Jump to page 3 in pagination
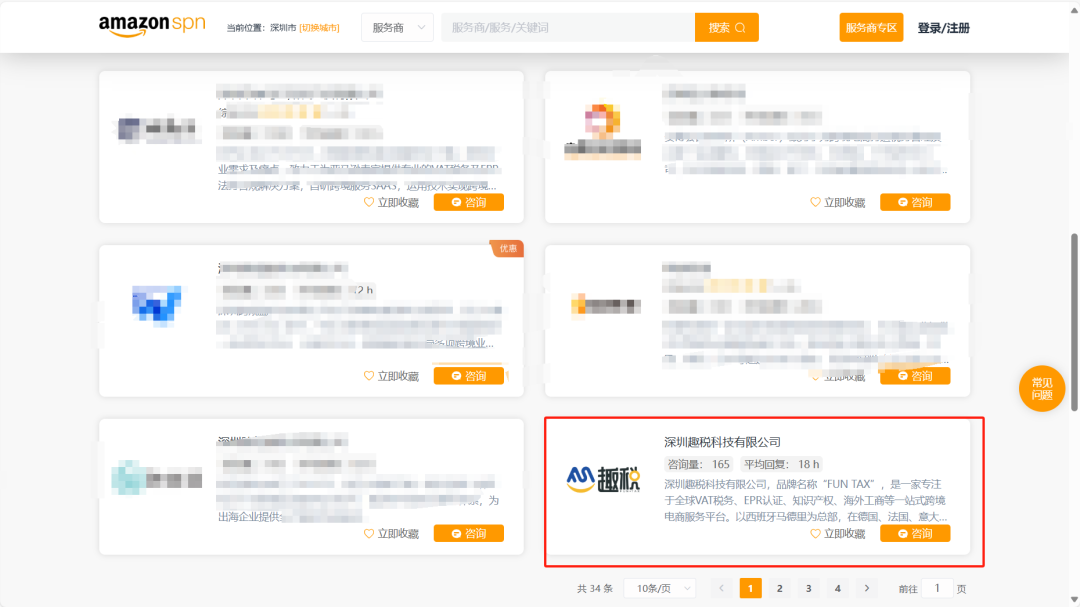Screen dimensions: 1080x607 coord(808,588)
